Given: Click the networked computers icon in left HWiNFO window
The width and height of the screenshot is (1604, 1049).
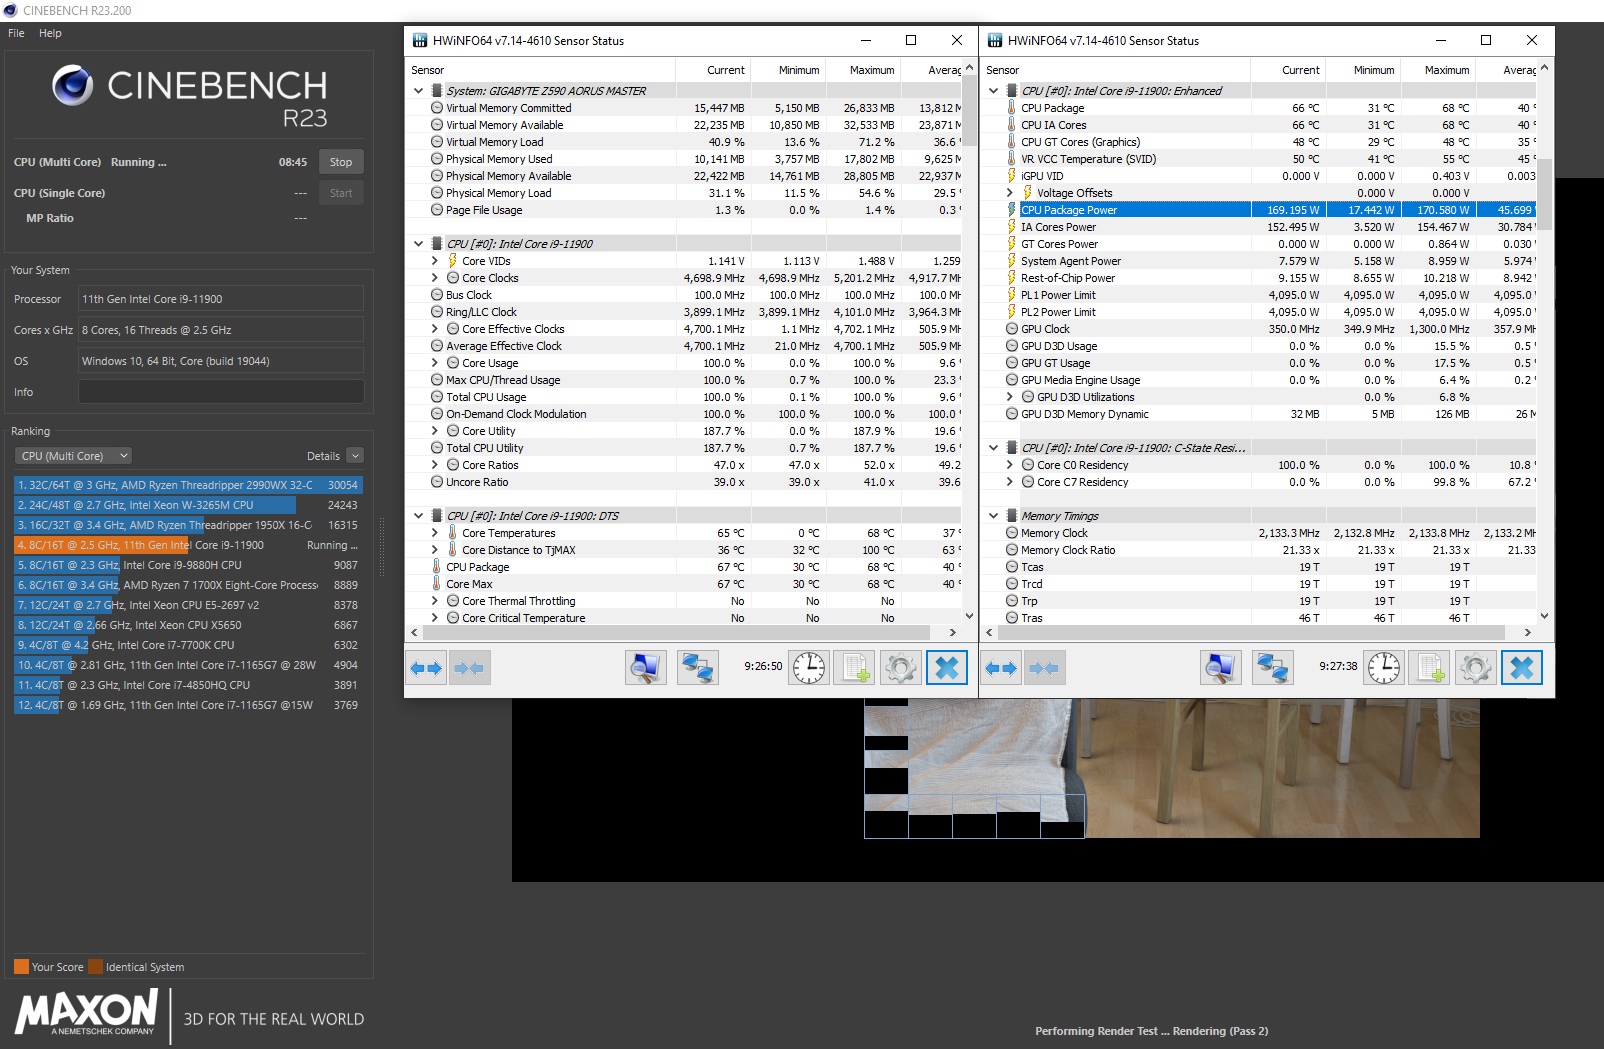Looking at the screenshot, I should (697, 667).
